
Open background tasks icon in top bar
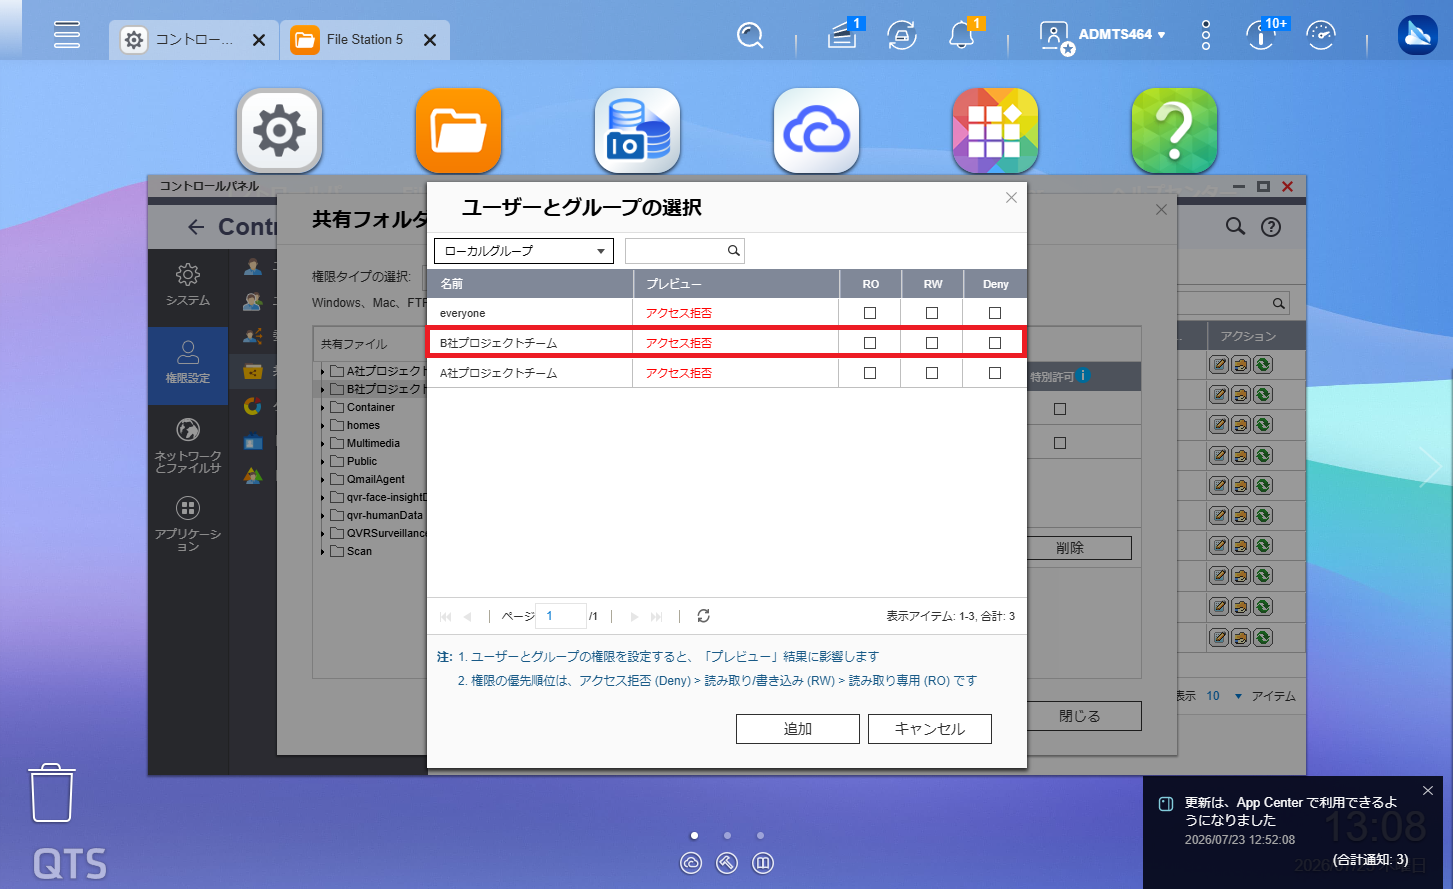point(844,36)
